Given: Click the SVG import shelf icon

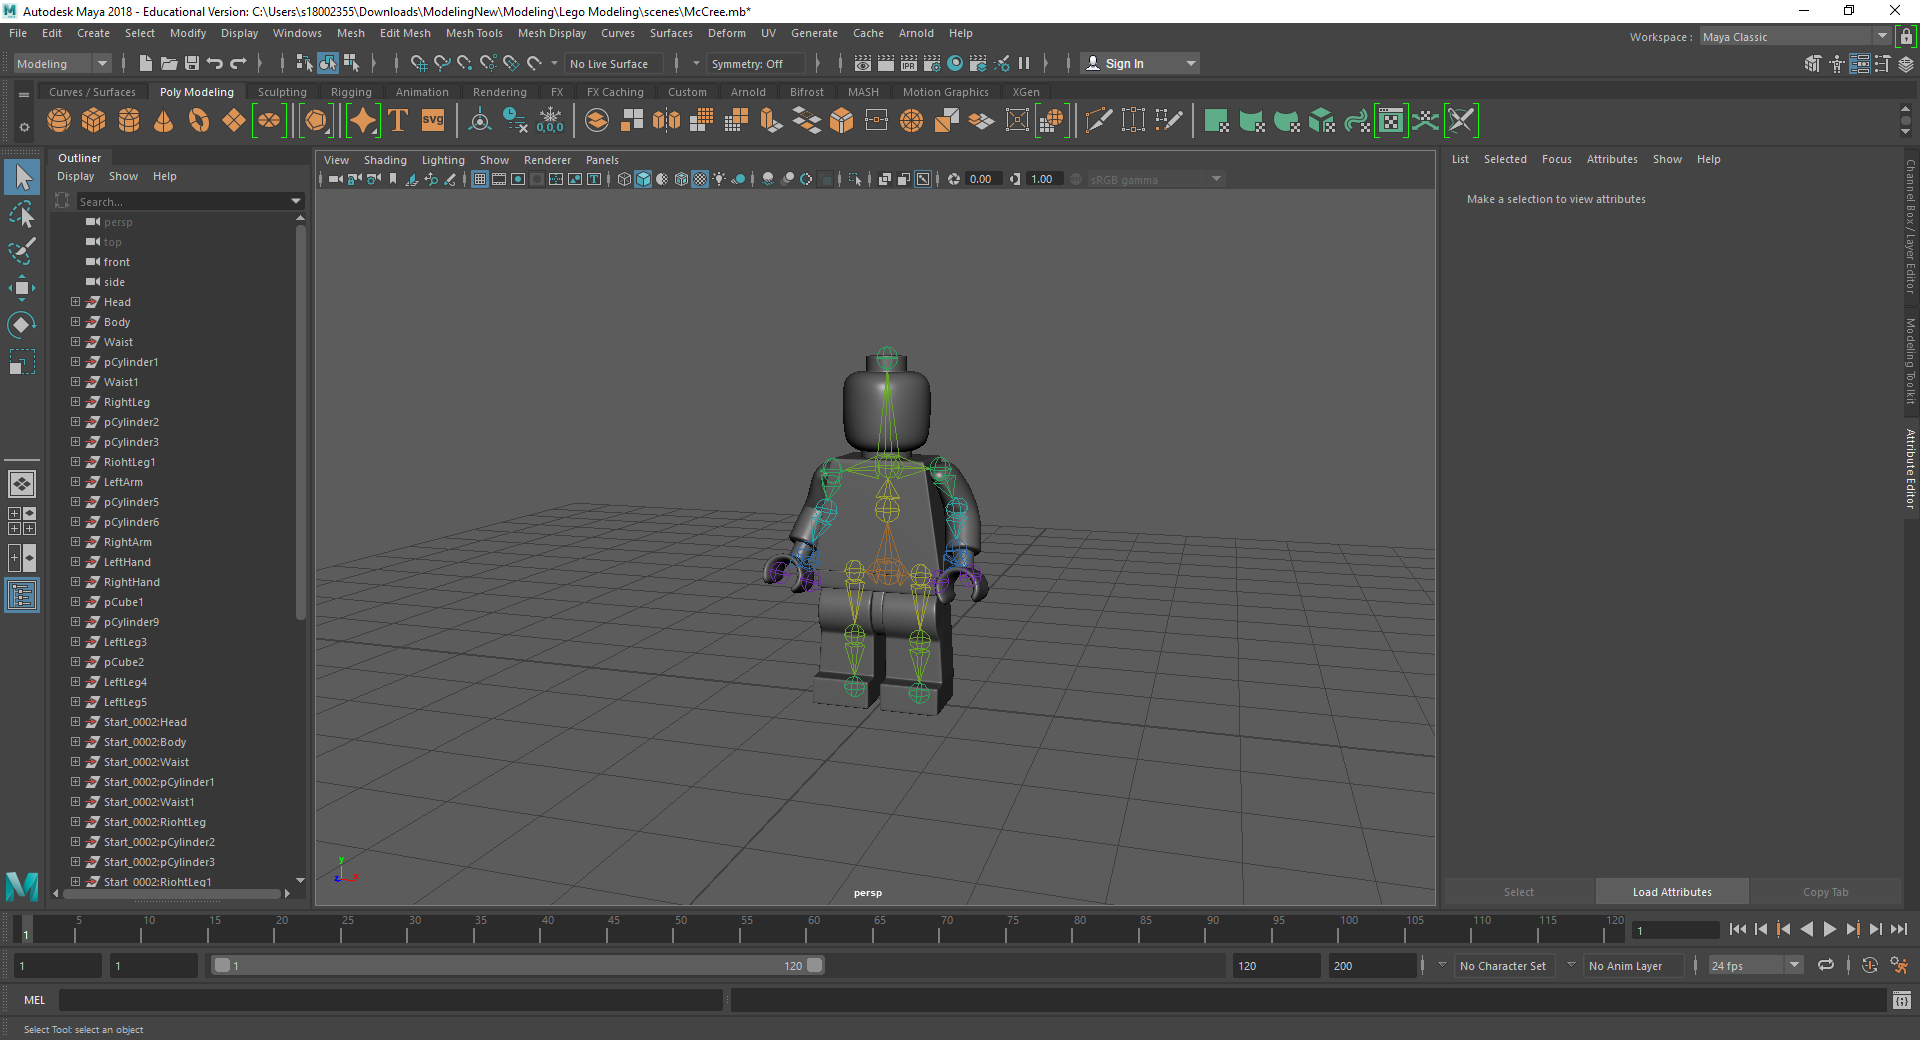Looking at the screenshot, I should [433, 121].
